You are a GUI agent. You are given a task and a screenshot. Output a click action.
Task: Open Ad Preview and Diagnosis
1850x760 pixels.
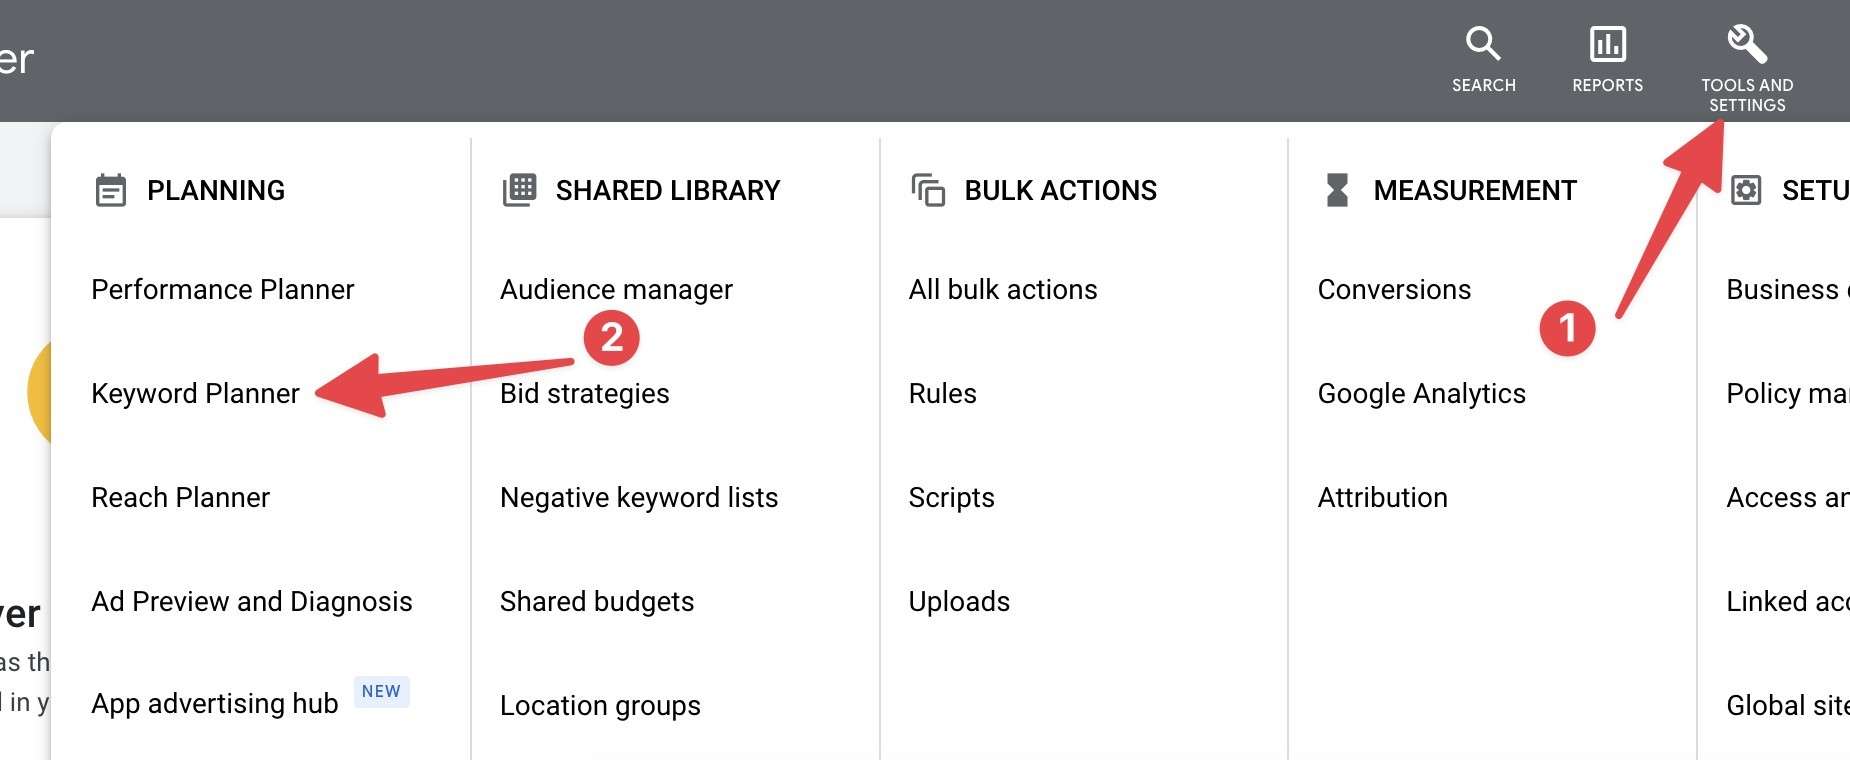click(251, 602)
